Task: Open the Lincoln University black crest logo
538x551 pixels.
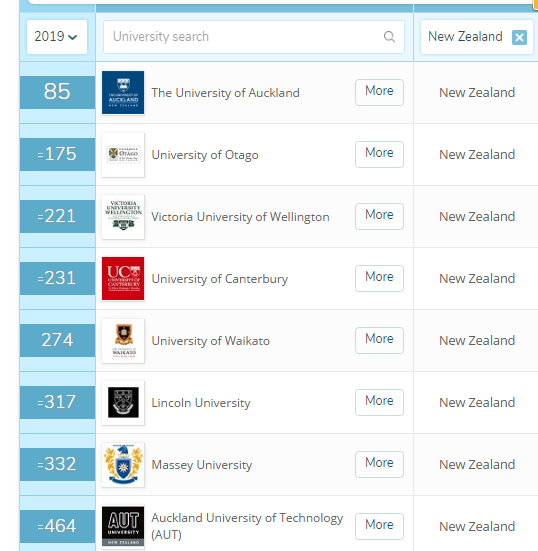Action: click(x=123, y=403)
